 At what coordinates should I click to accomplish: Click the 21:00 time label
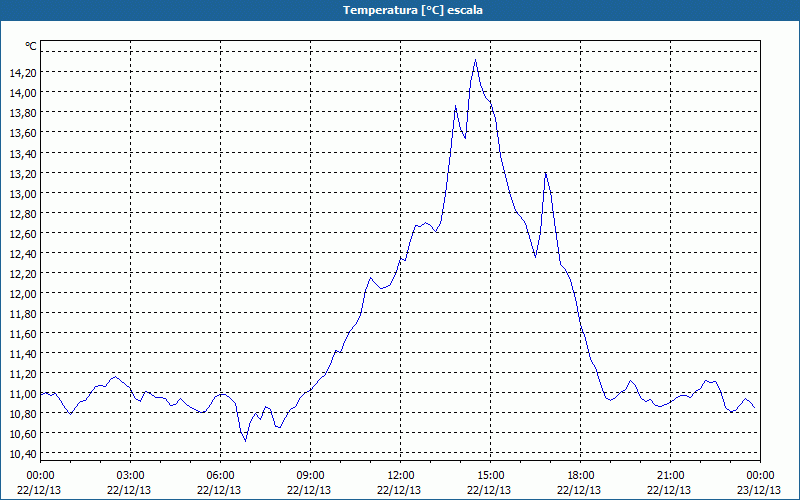coord(670,476)
